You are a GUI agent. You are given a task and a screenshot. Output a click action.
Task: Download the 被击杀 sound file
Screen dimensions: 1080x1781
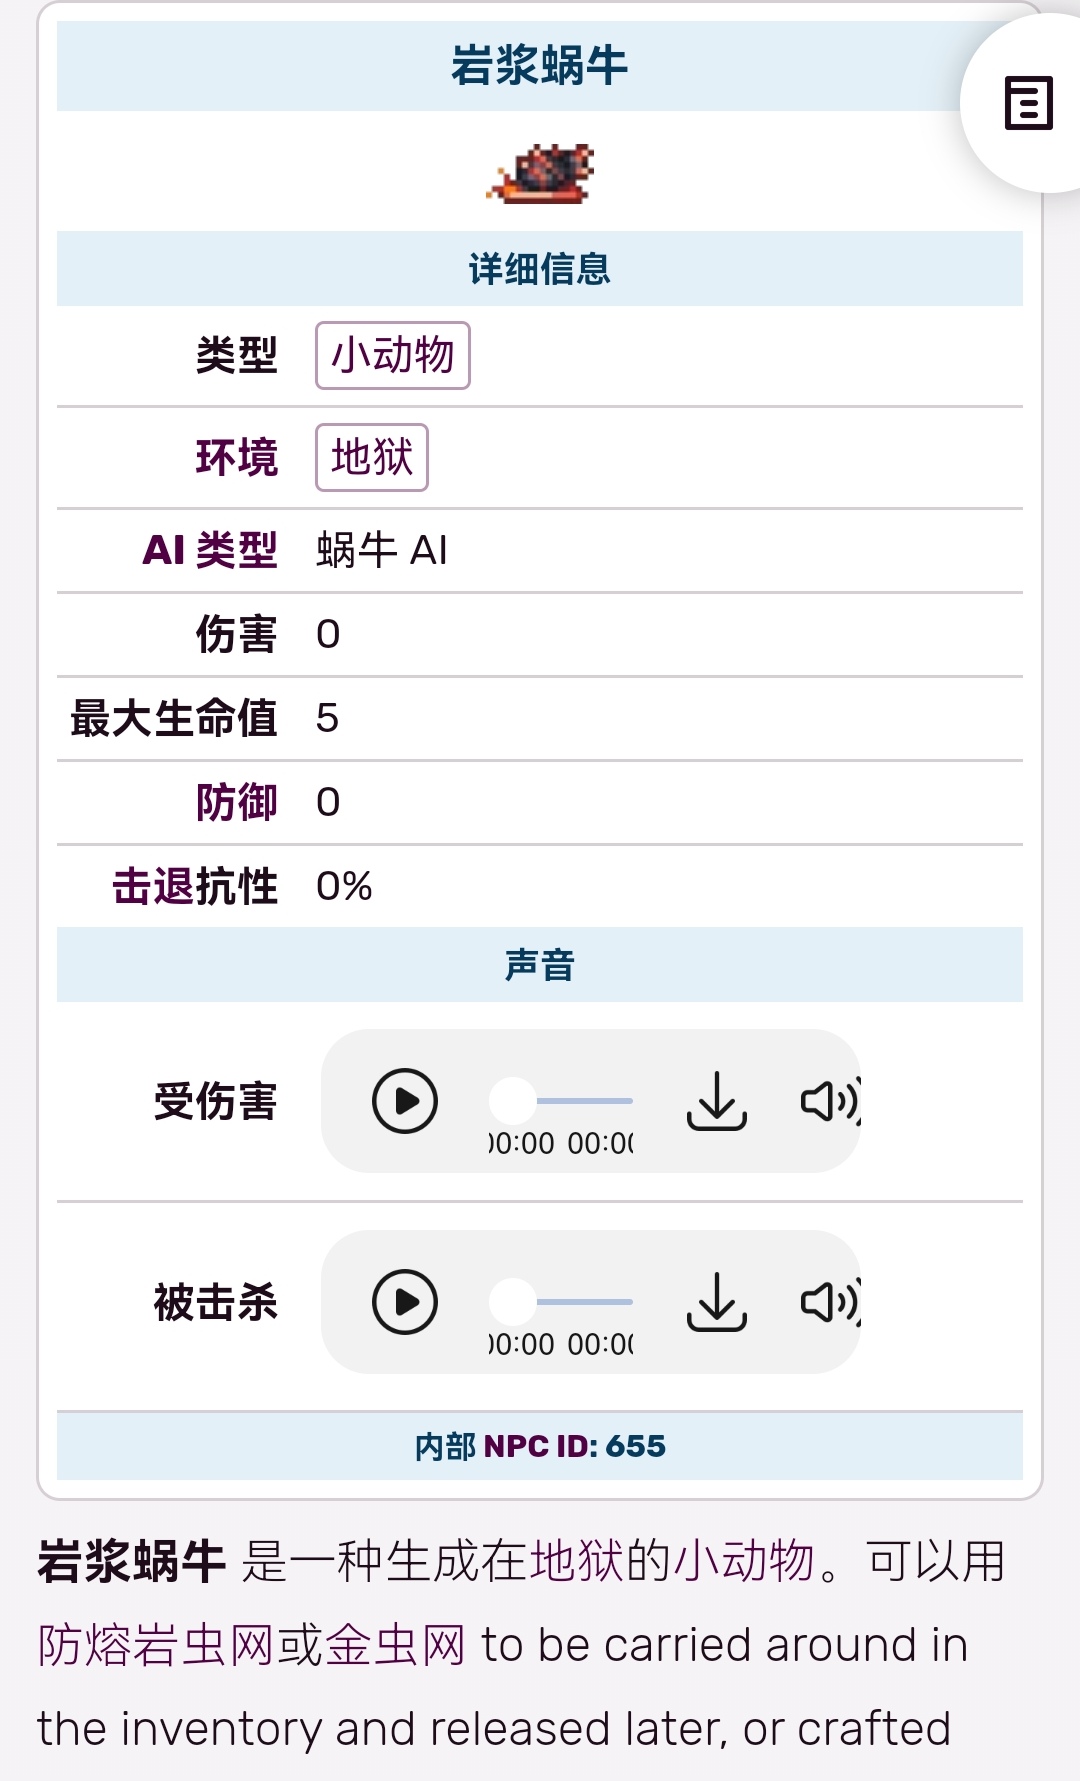tap(717, 1302)
